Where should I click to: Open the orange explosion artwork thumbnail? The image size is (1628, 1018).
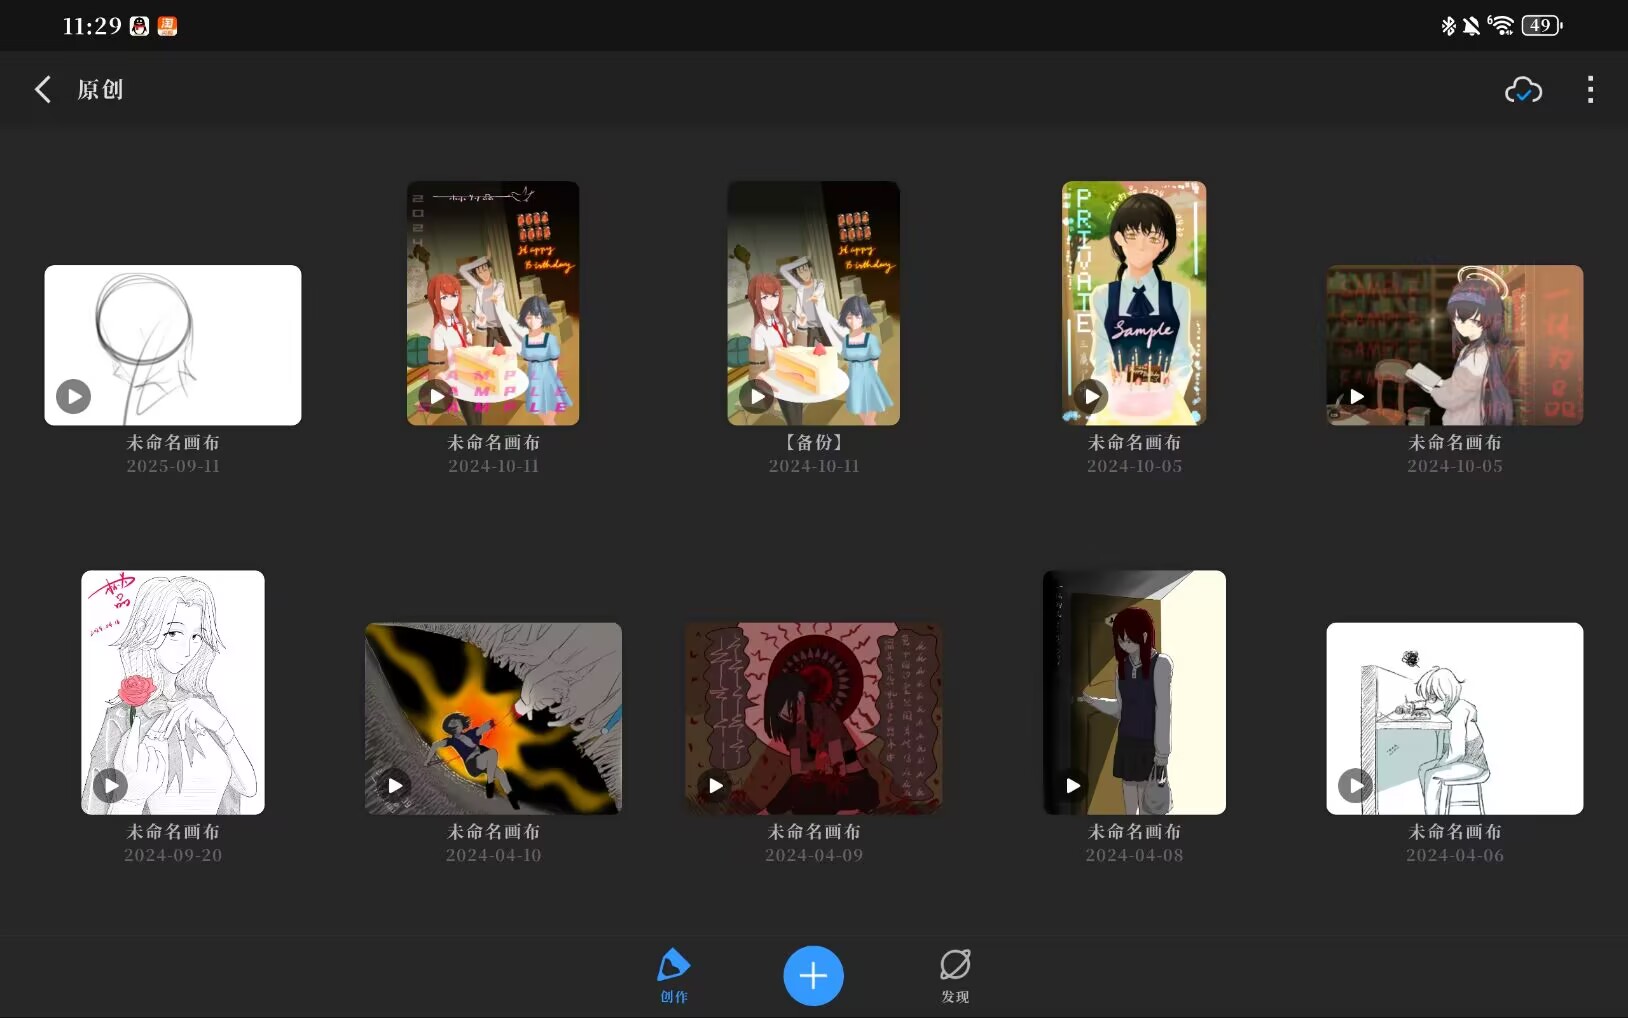(493, 718)
